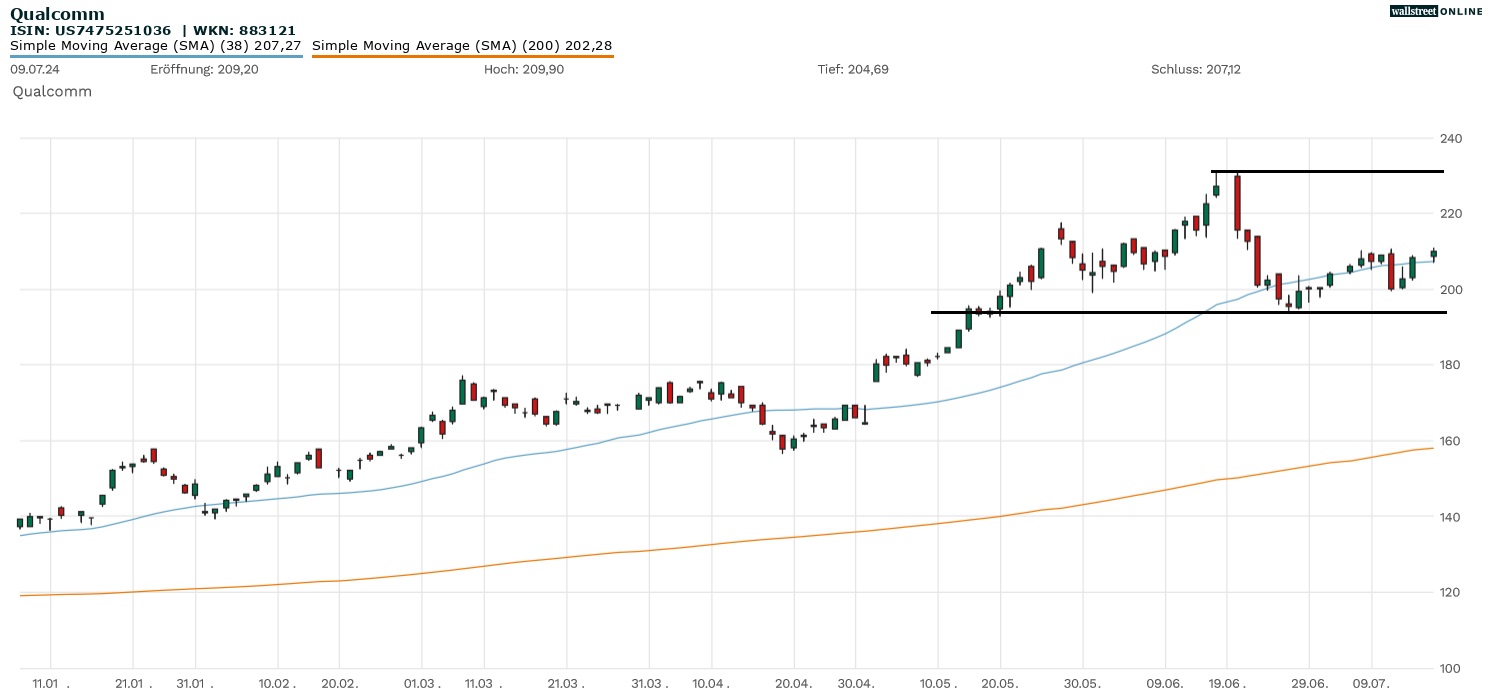Click the Eröffnung 209,20 value

(x=204, y=69)
